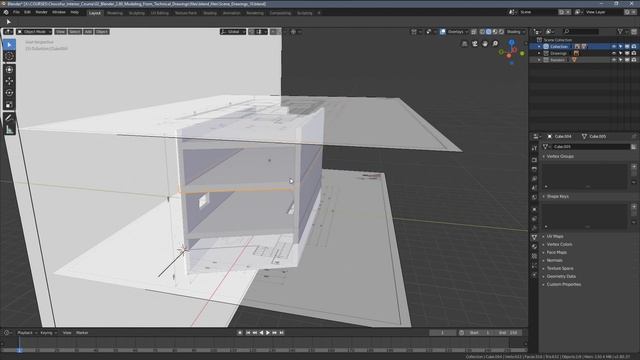Click the Cube.005 mesh name field
The image size is (640, 360).
(x=591, y=147)
